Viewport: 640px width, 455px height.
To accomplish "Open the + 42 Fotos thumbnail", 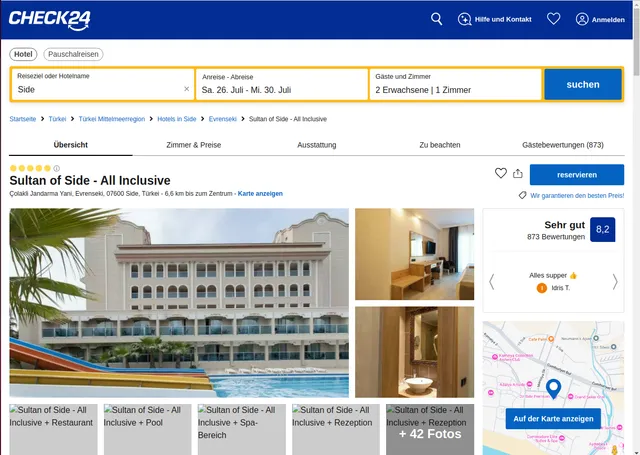I will click(430, 429).
